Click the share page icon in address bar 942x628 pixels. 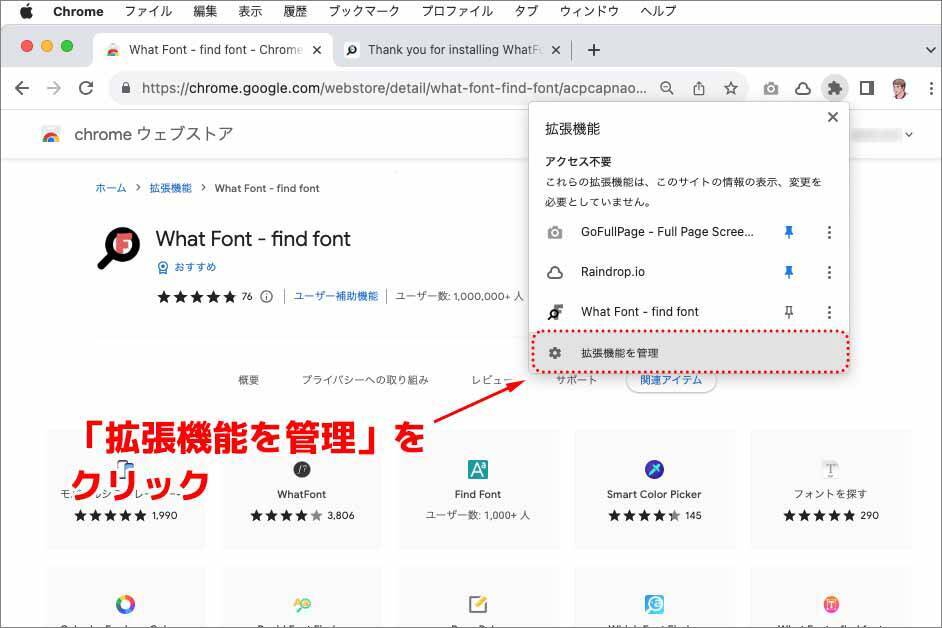[x=699, y=88]
